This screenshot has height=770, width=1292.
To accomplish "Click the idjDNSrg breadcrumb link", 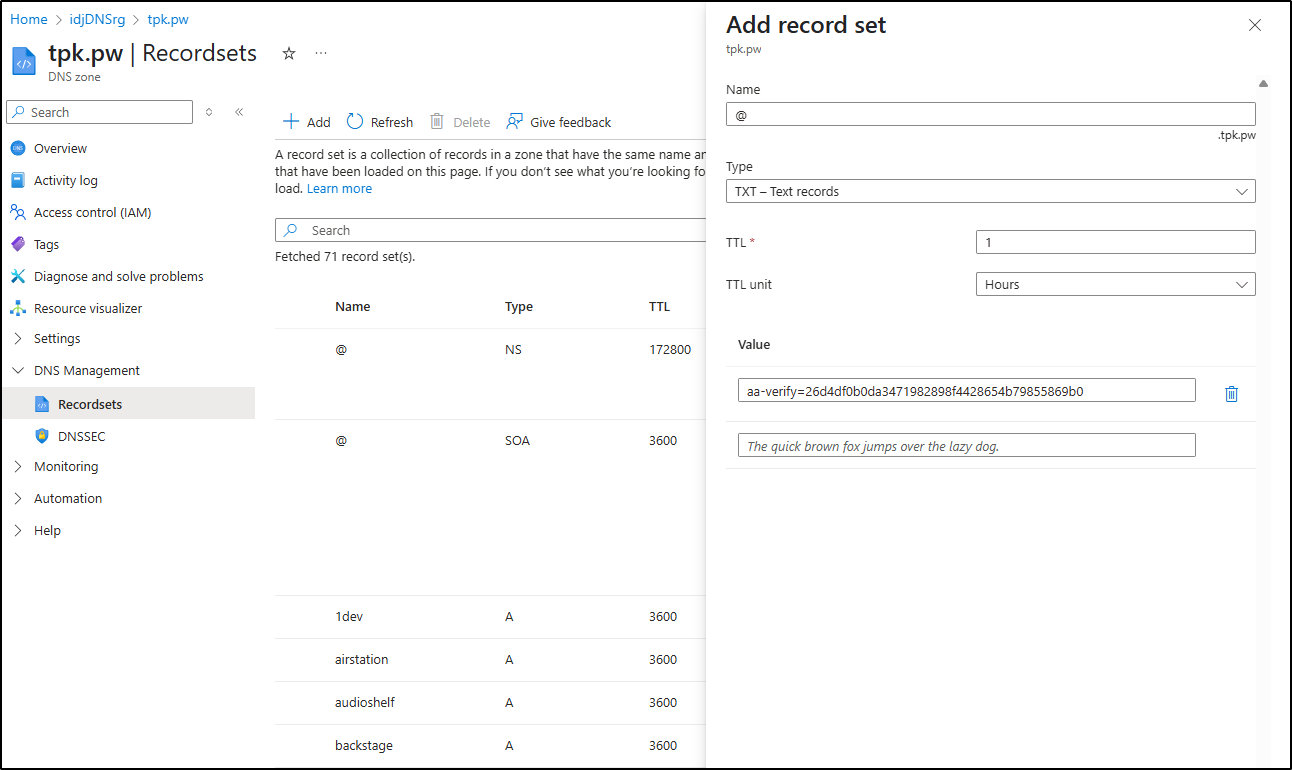I will click(x=97, y=19).
